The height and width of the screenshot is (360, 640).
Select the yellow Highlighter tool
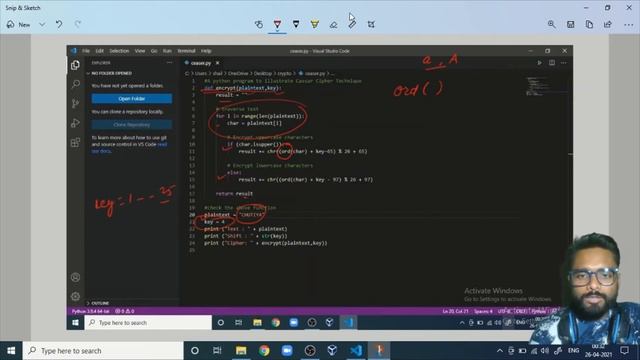(315, 24)
